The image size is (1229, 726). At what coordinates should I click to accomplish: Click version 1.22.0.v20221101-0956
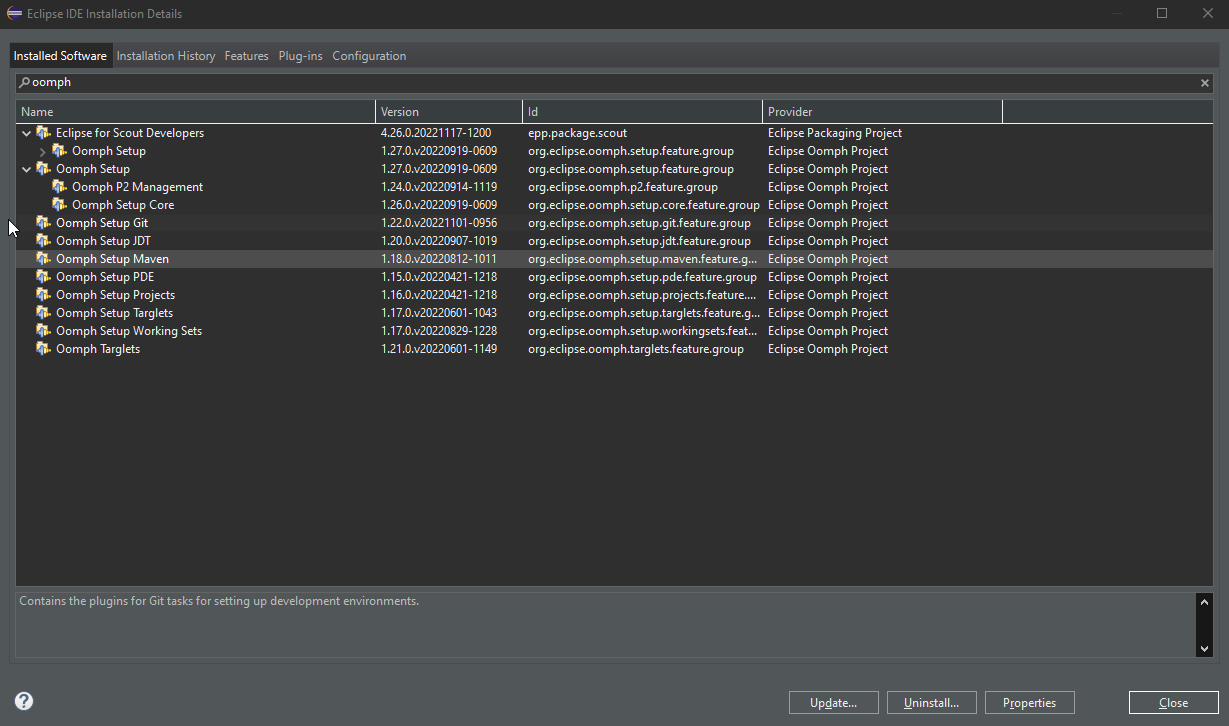439,223
